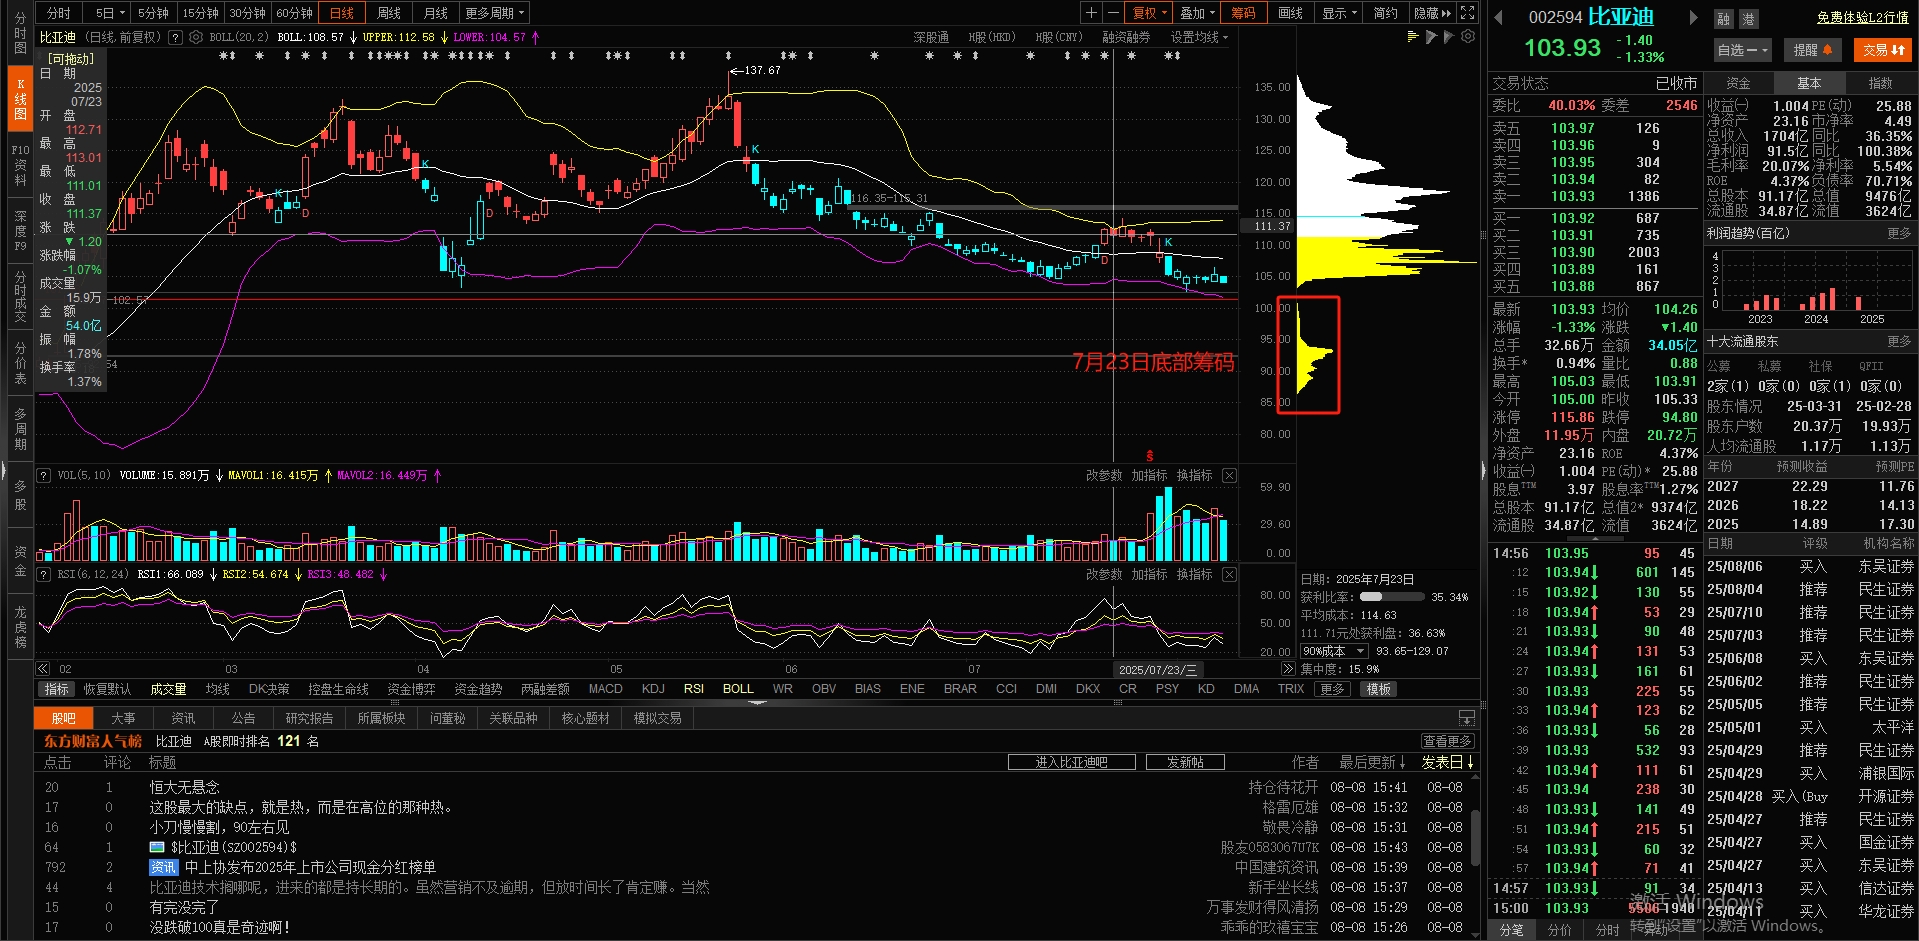This screenshot has height=941, width=1919.
Task: Click the fullscreen expand icon in chart toolbar
Action: pos(1467,13)
